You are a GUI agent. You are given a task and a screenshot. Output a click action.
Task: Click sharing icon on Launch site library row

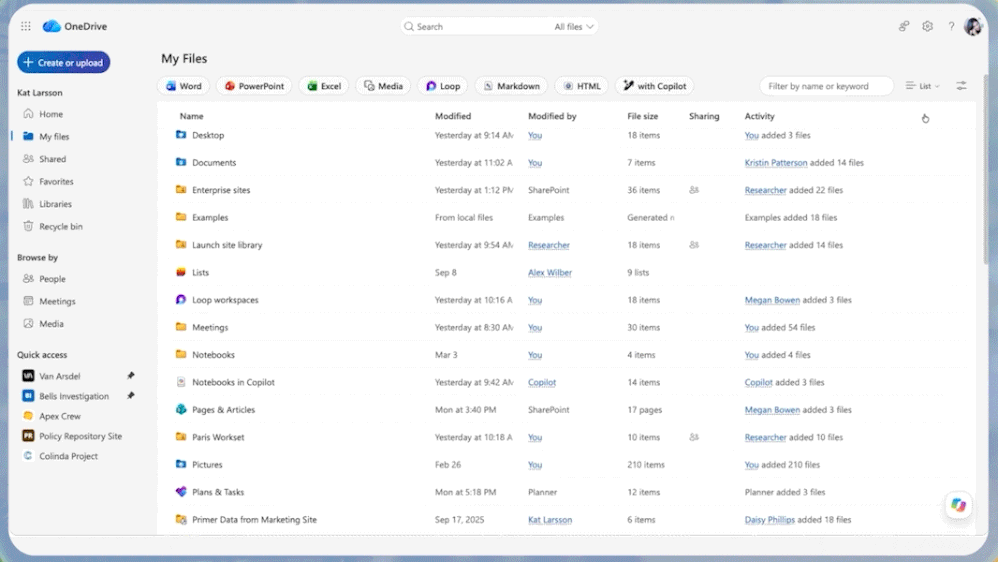(694, 244)
